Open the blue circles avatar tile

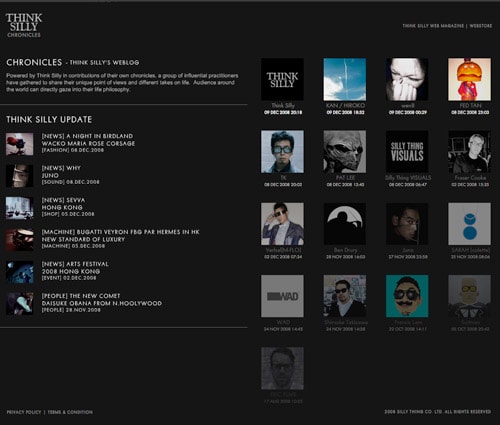469,224
